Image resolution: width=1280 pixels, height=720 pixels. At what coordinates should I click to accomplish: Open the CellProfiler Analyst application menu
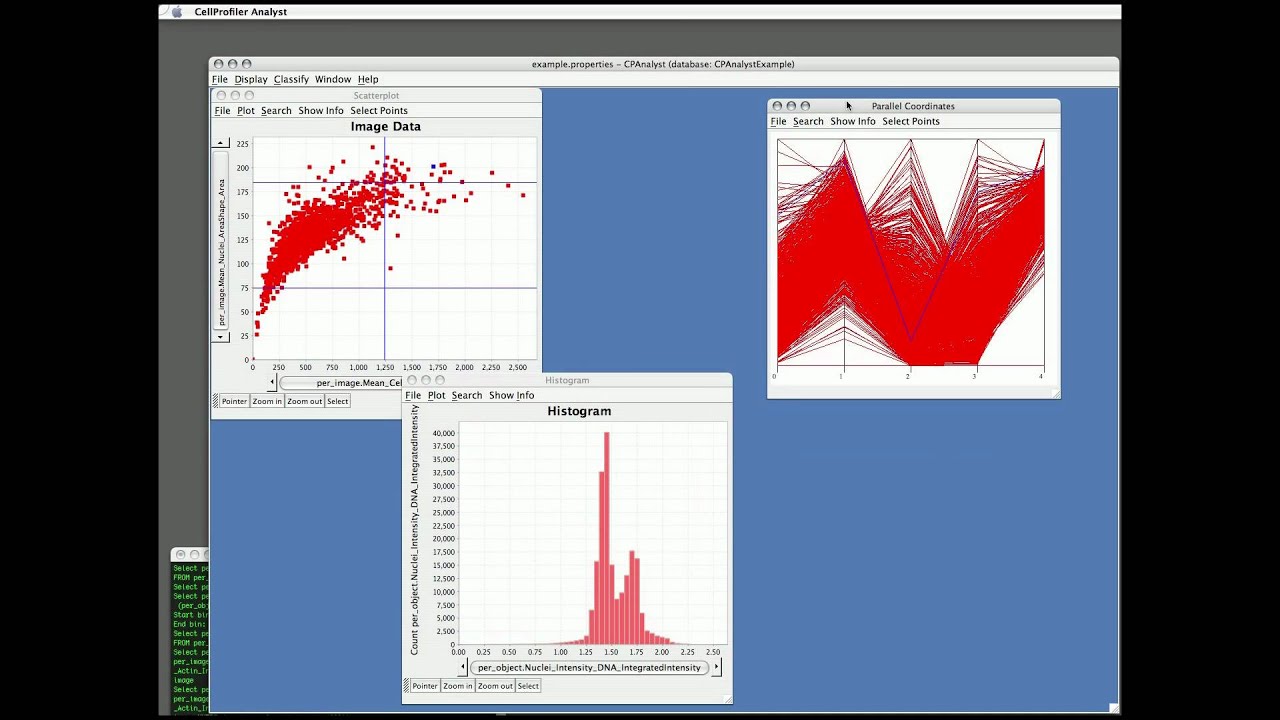coord(240,12)
